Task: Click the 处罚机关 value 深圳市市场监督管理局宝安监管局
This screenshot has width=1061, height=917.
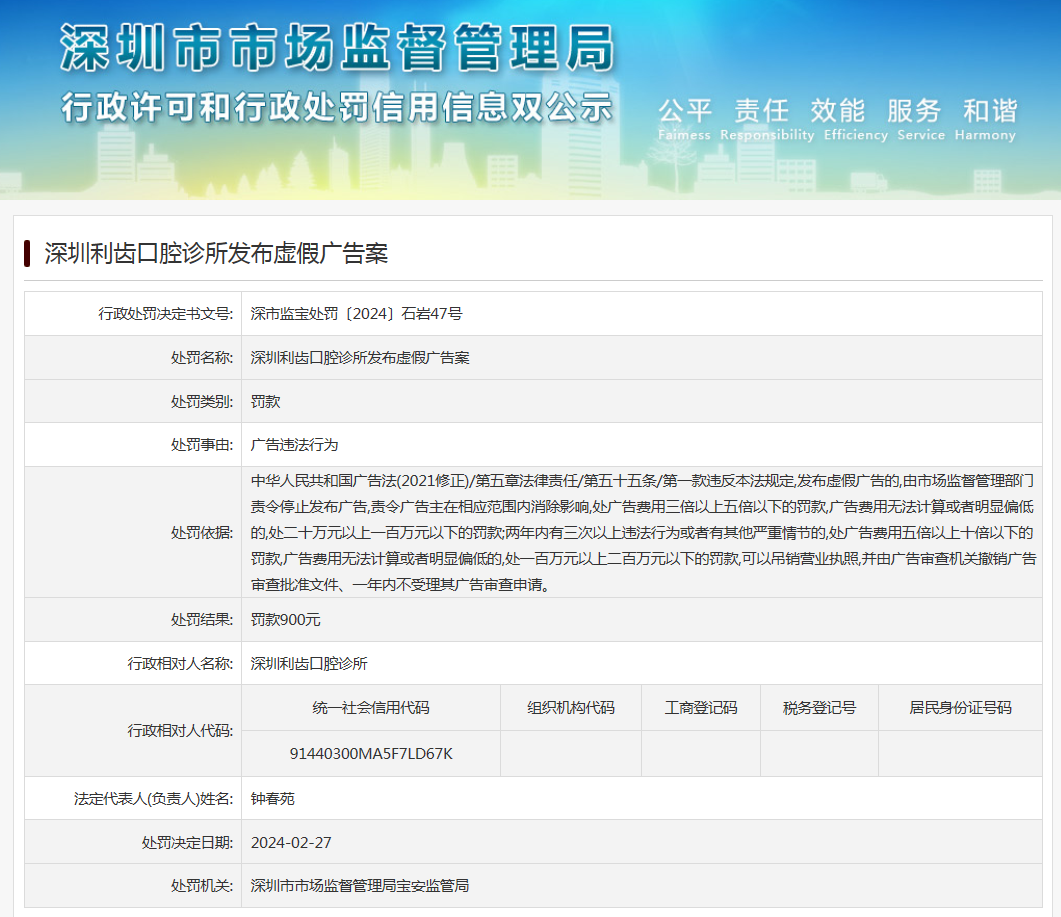Action: point(360,886)
